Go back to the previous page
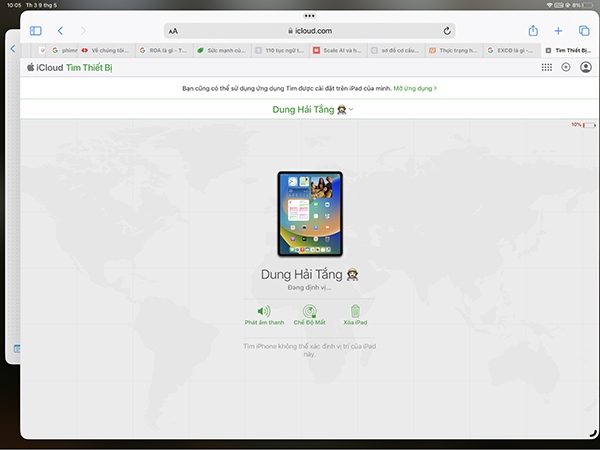 point(61,31)
